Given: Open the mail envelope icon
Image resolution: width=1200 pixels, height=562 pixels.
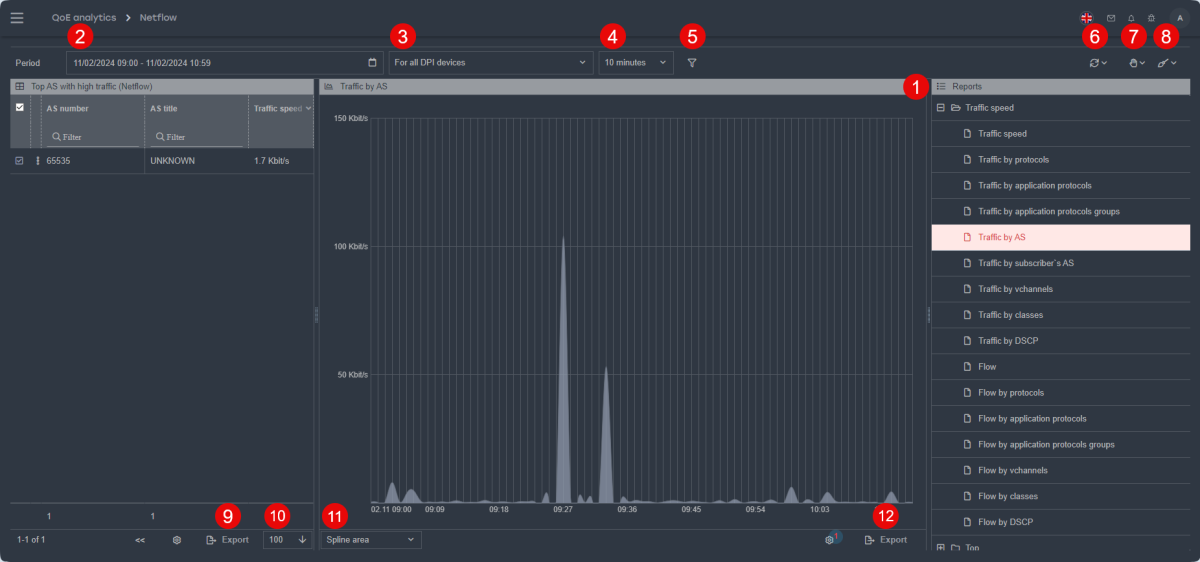Looking at the screenshot, I should (1111, 18).
